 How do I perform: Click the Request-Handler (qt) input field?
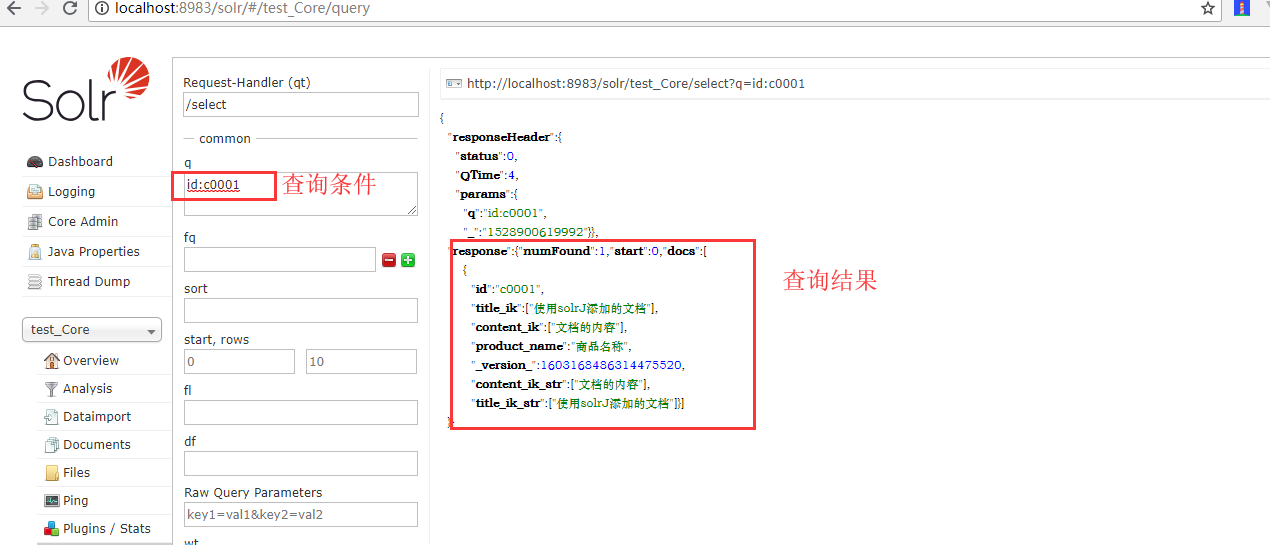click(x=301, y=104)
